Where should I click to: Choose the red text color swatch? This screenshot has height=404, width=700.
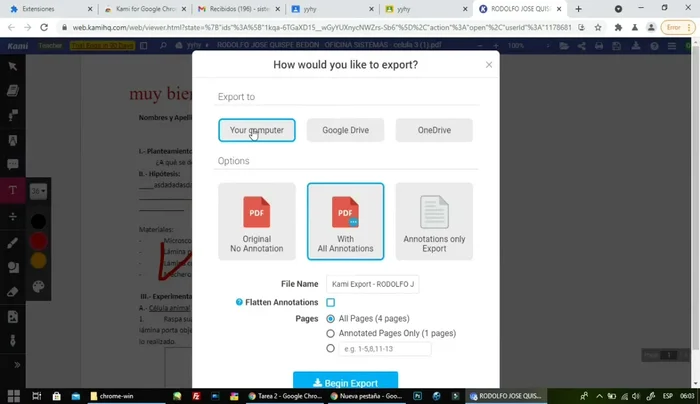[x=38, y=241]
